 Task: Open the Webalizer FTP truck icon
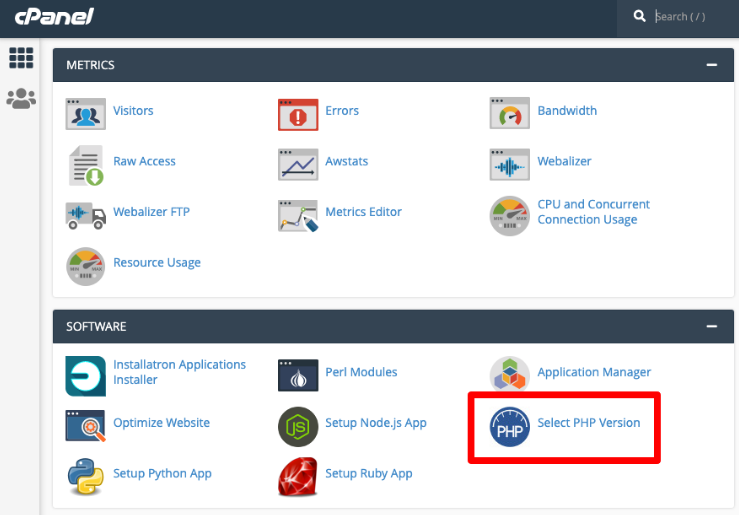(85, 215)
